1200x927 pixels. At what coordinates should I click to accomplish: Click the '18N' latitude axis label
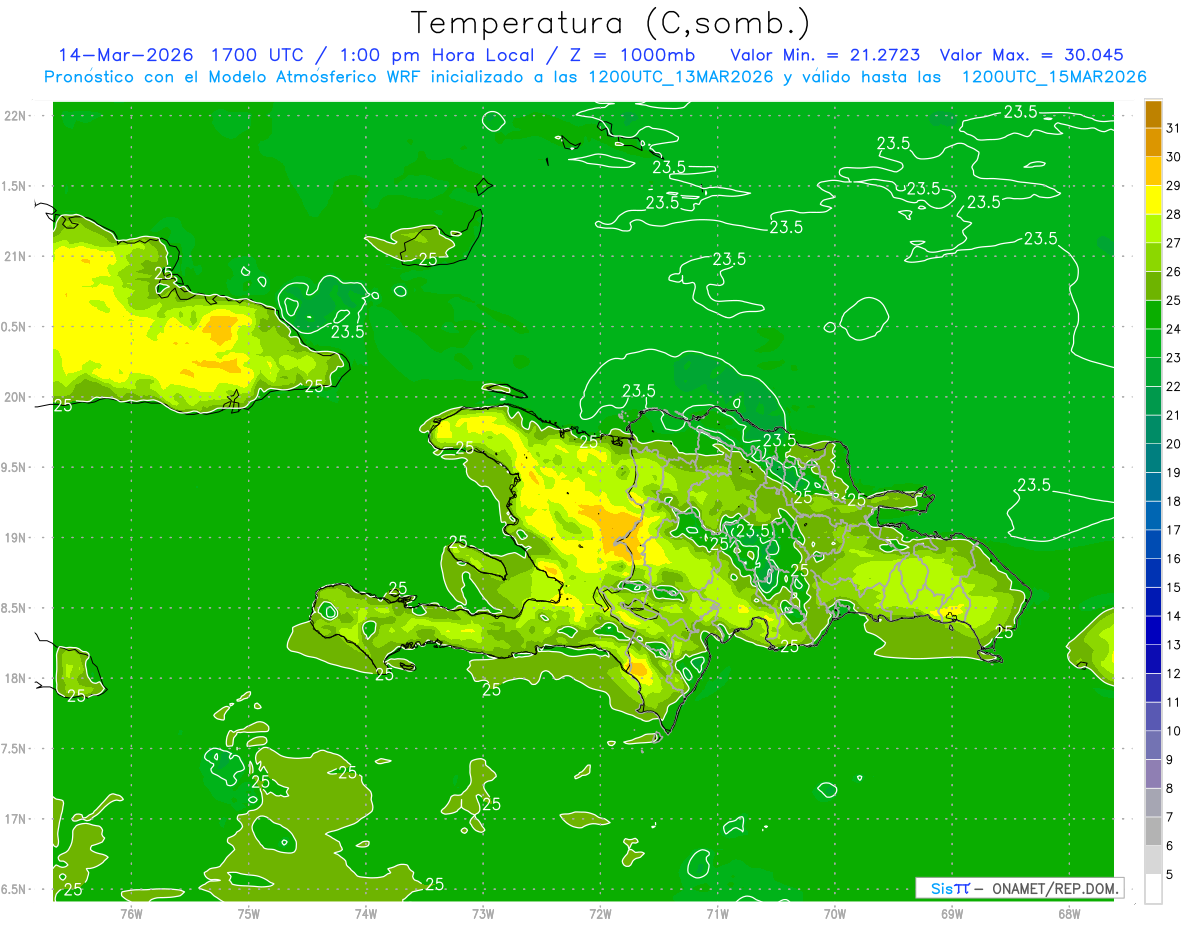click(x=15, y=678)
